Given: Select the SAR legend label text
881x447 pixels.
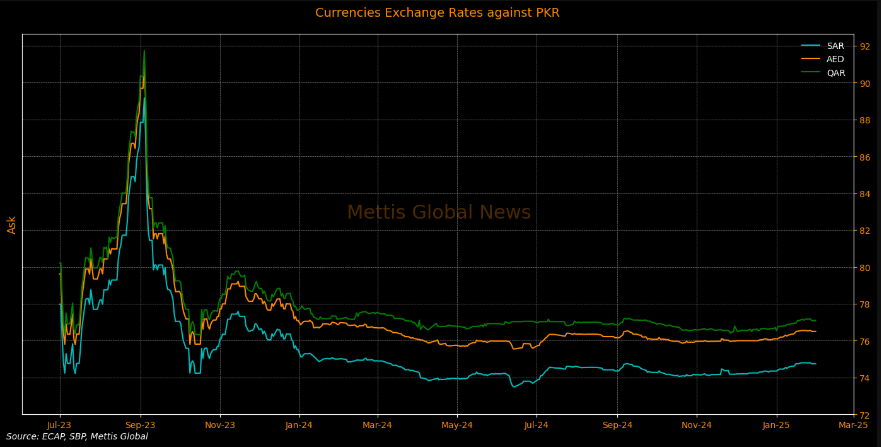Looking at the screenshot, I should click(836, 46).
